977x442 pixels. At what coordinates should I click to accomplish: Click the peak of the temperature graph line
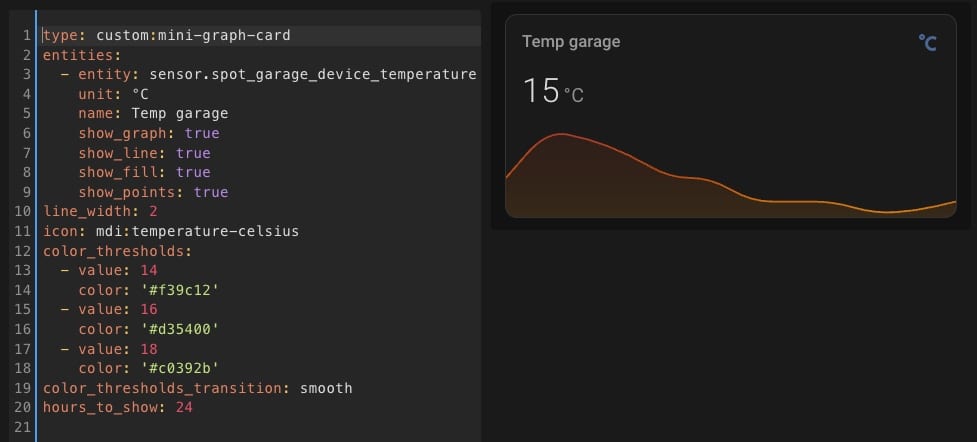pos(561,134)
